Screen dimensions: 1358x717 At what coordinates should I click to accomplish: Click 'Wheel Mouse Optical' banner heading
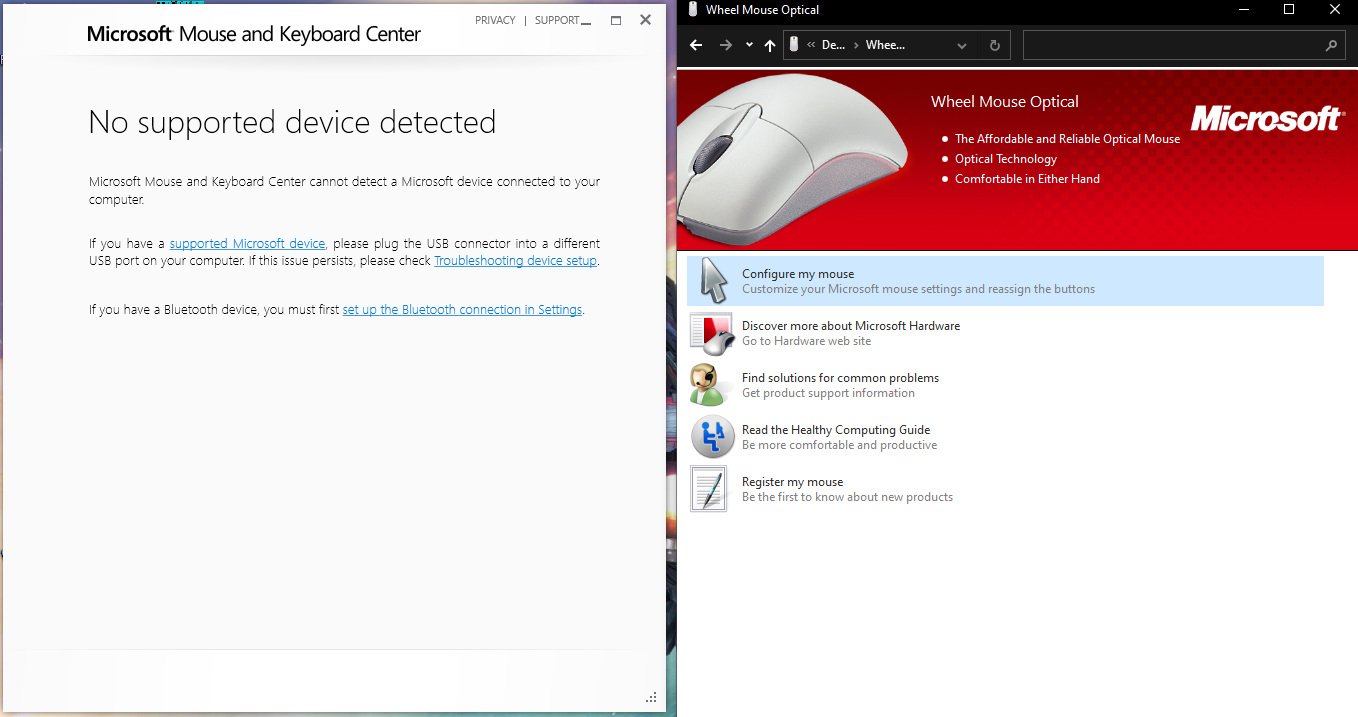pos(1004,102)
